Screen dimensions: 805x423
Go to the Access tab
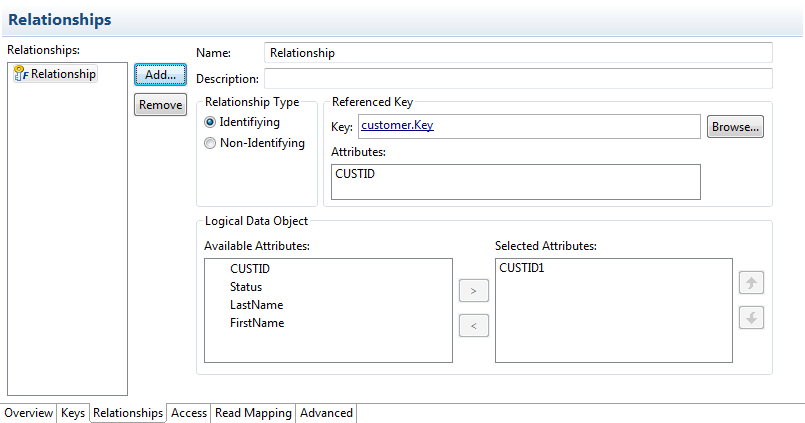pyautogui.click(x=189, y=413)
